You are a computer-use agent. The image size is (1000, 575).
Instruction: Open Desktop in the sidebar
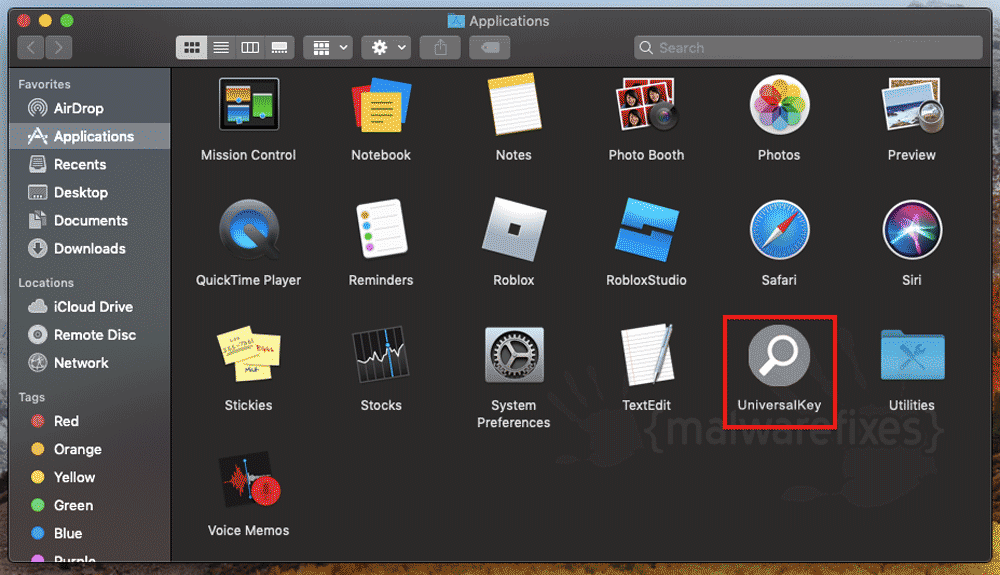click(x=90, y=193)
